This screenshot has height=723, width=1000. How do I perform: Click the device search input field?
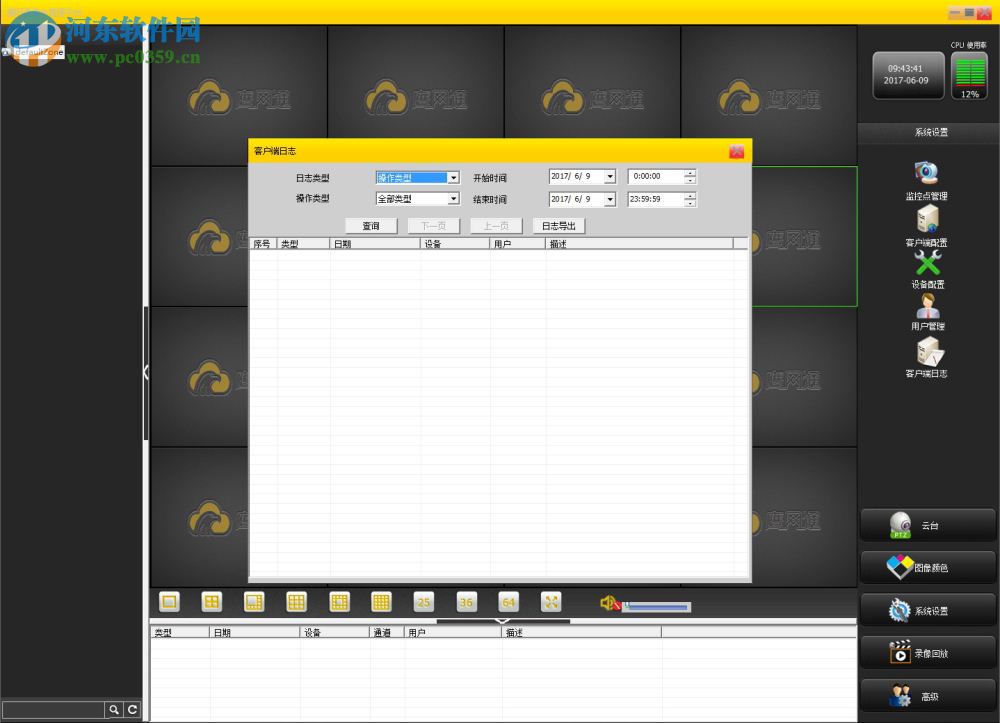coord(54,710)
